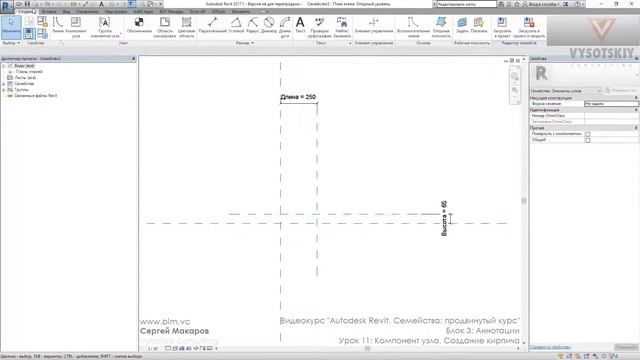
Task: Choose the Диаметр dimension tool
Action: point(269,25)
